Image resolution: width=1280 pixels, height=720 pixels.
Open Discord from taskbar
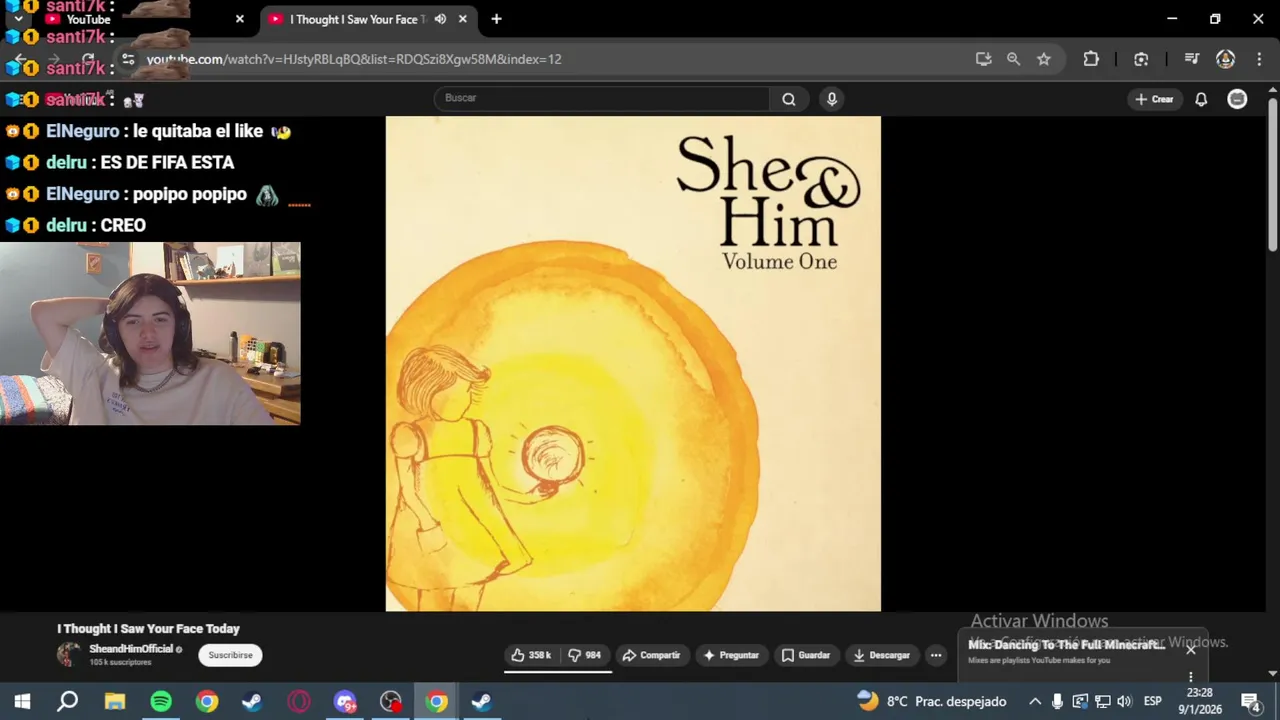click(345, 701)
